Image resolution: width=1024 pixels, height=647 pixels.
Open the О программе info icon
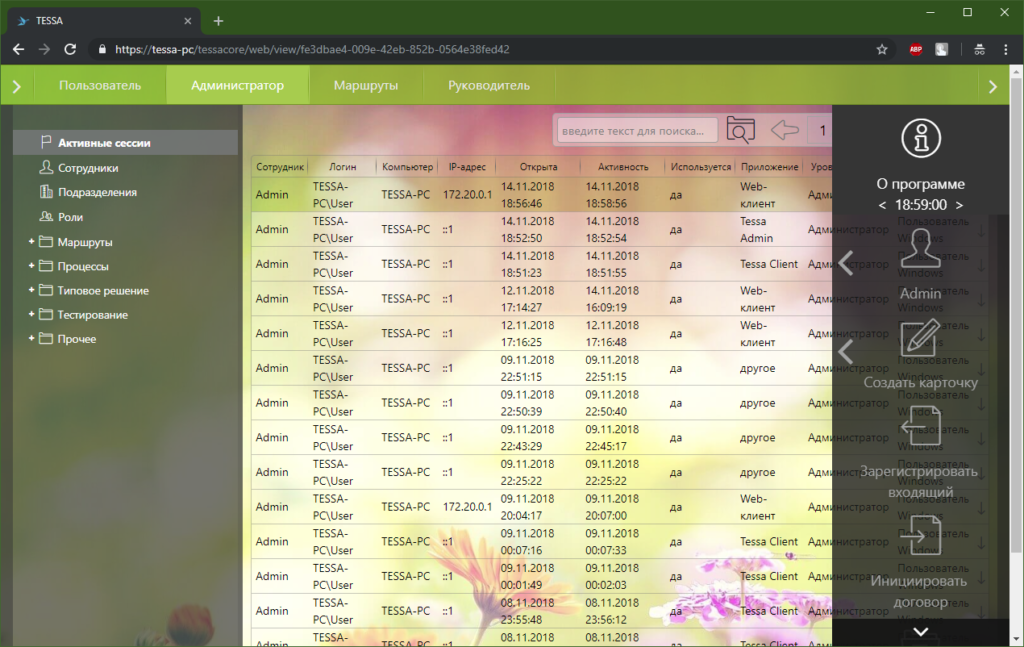point(921,139)
